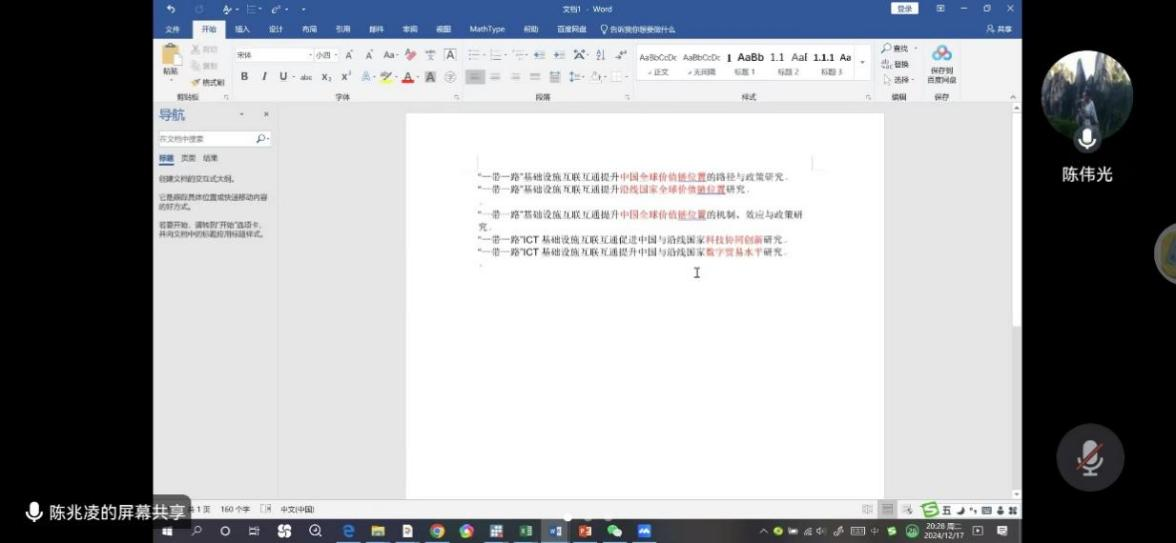1176x543 pixels.
Task: Click the red font color swatch
Action: point(408,77)
